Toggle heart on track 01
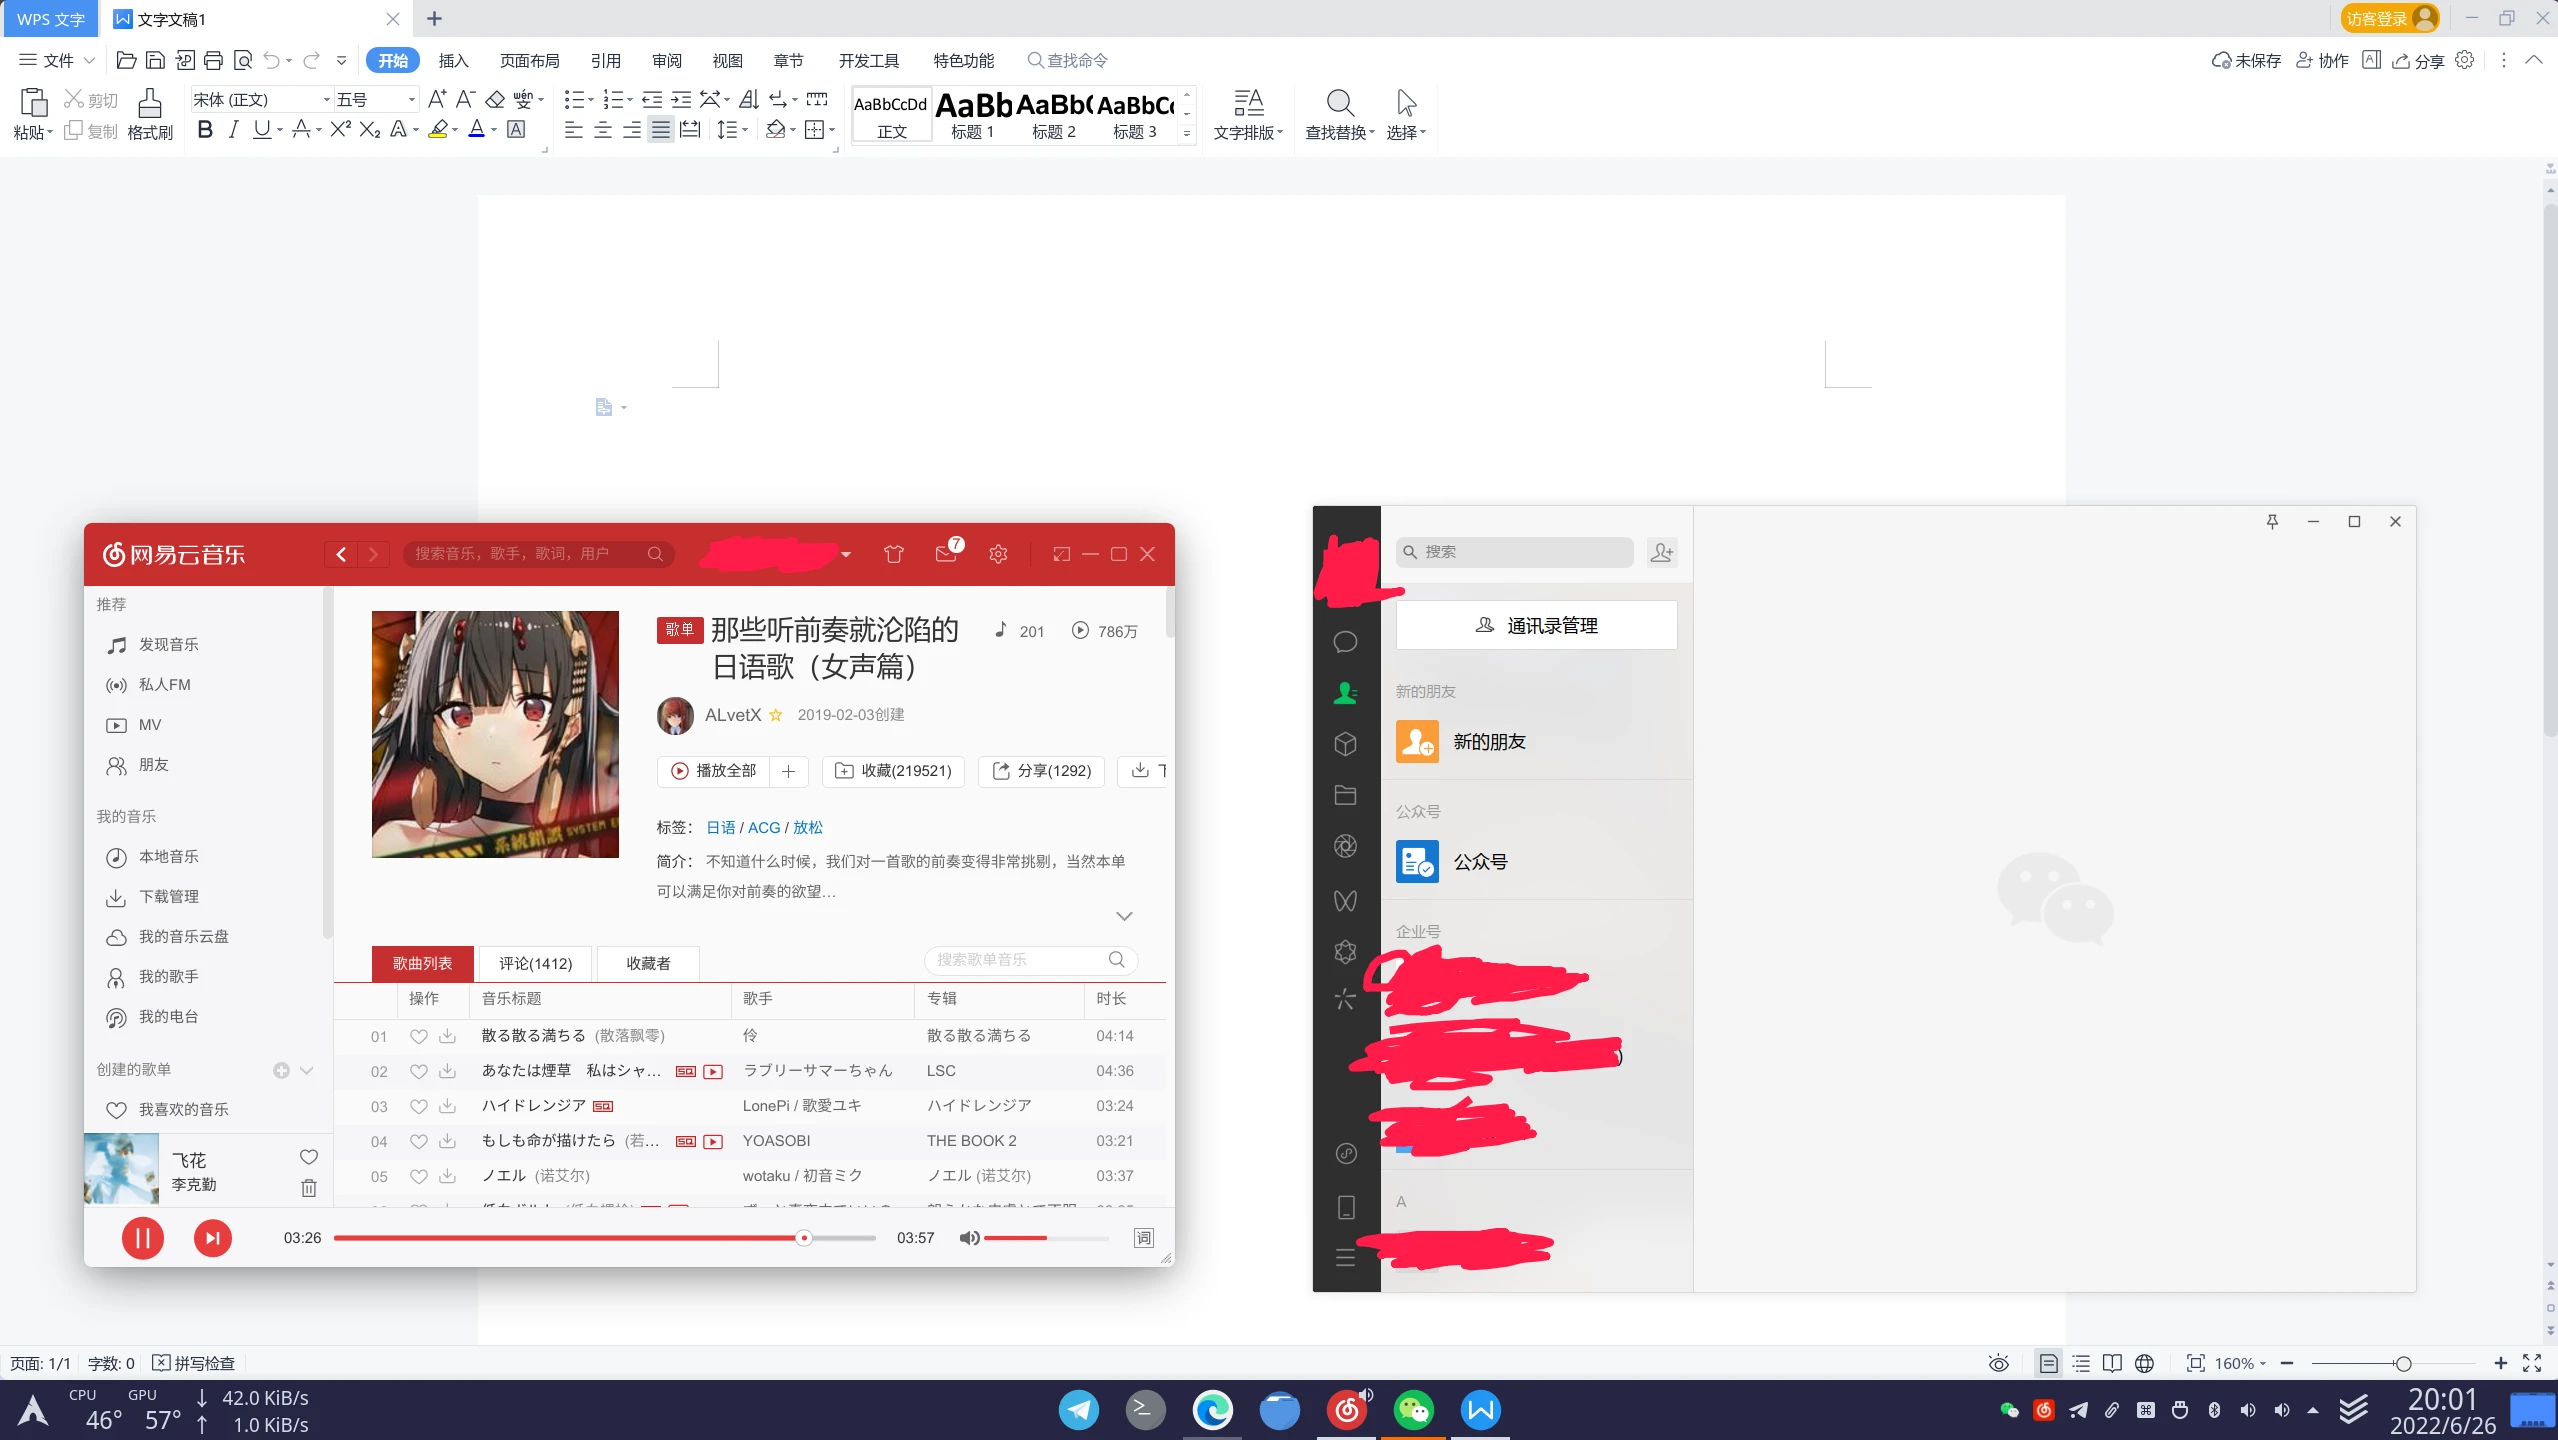The image size is (2558, 1440). point(419,1036)
